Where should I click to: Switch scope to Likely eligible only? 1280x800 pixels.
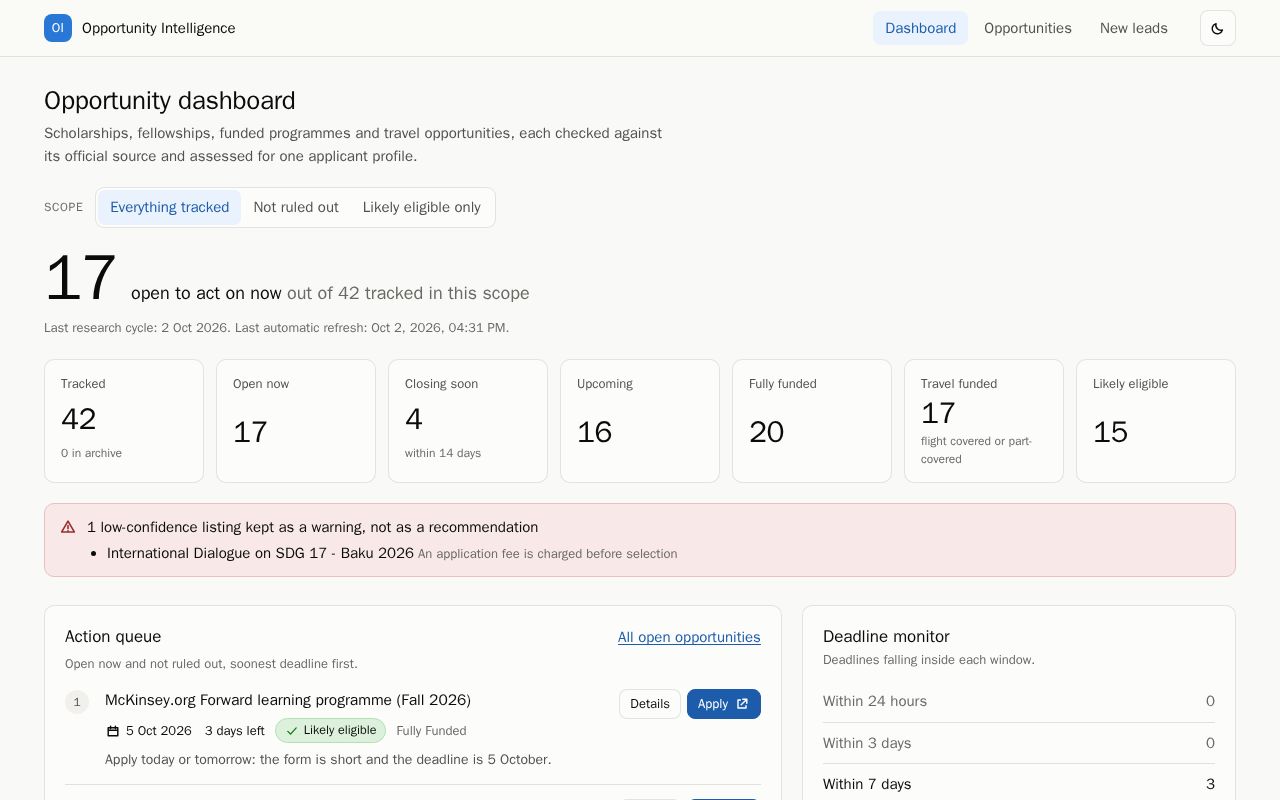[422, 207]
